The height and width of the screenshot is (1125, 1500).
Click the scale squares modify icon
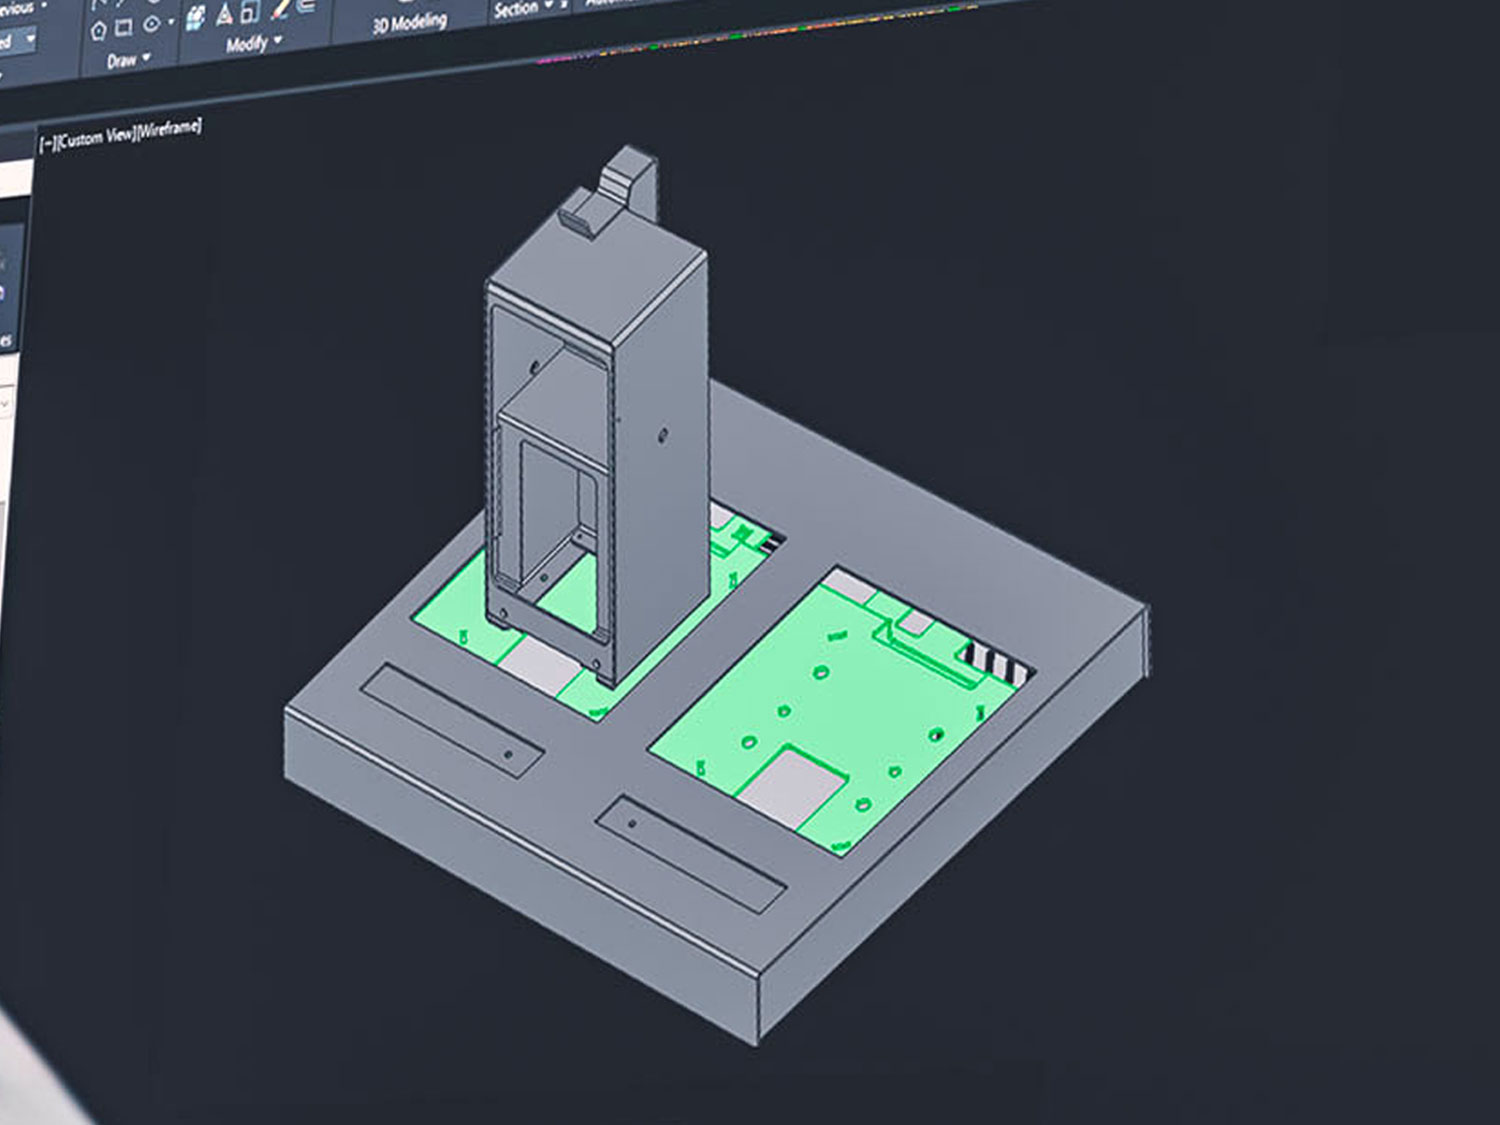(x=250, y=11)
